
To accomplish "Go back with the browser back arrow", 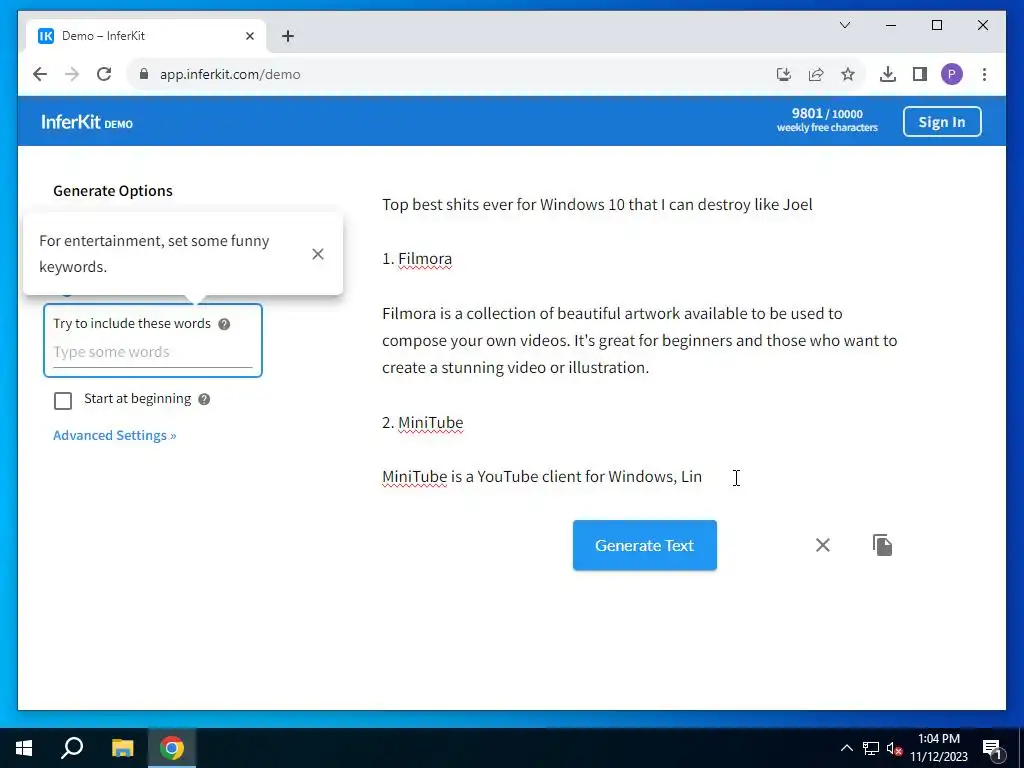I will click(40, 74).
